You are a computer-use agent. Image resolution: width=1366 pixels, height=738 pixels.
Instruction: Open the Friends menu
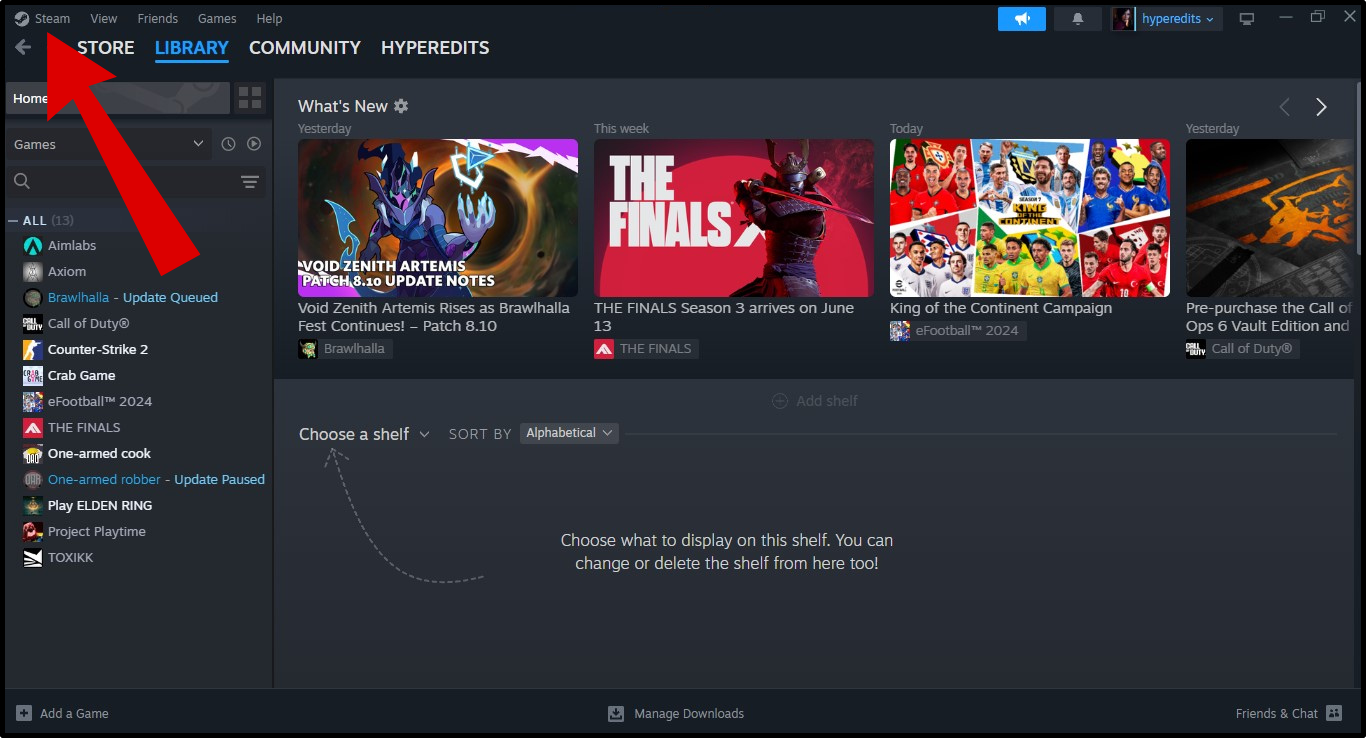tap(157, 18)
